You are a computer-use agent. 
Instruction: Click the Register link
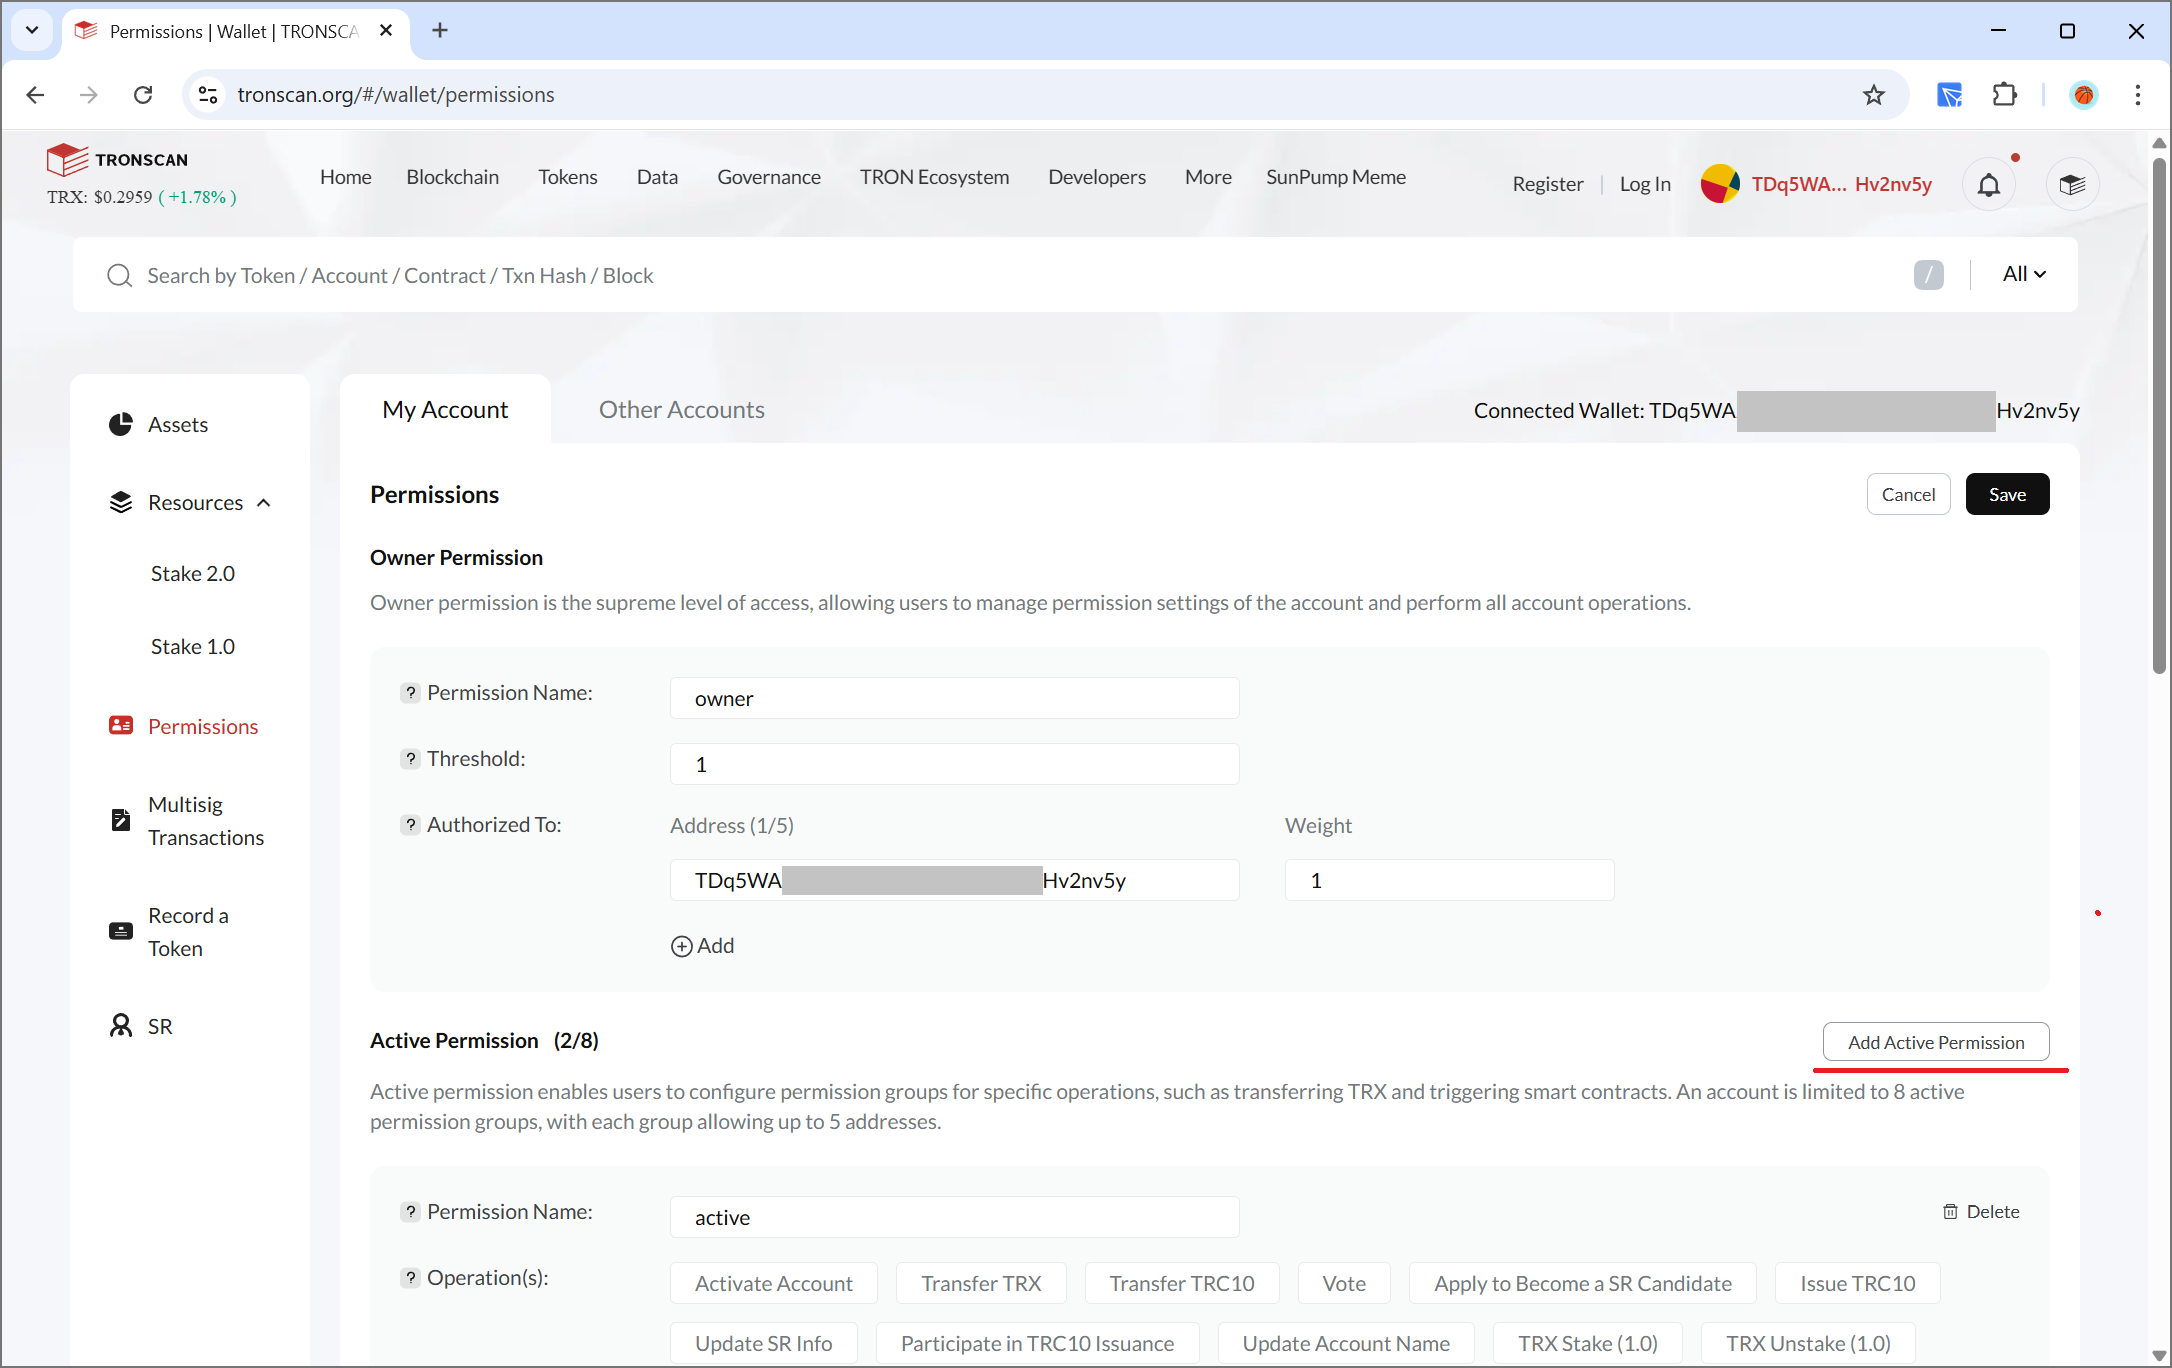click(x=1548, y=184)
